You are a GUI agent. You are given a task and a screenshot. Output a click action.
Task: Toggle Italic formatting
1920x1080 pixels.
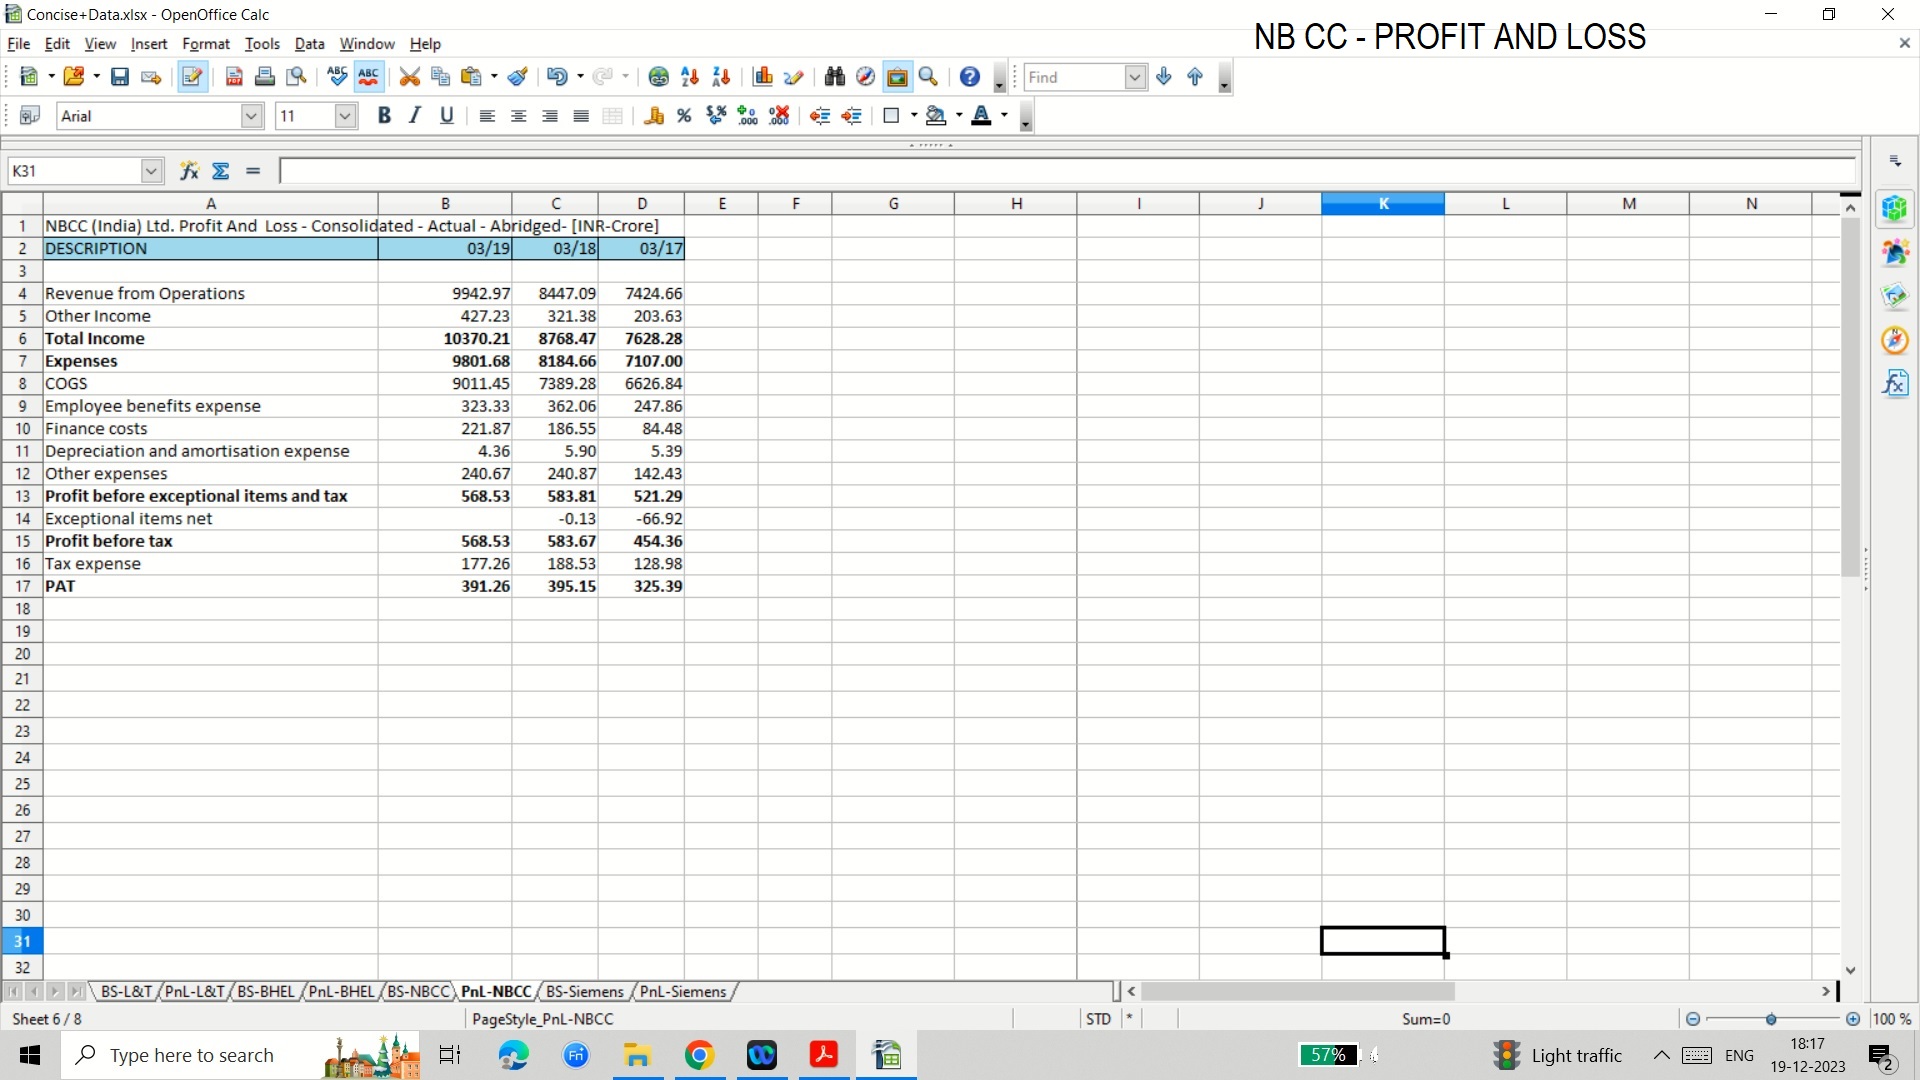(415, 116)
